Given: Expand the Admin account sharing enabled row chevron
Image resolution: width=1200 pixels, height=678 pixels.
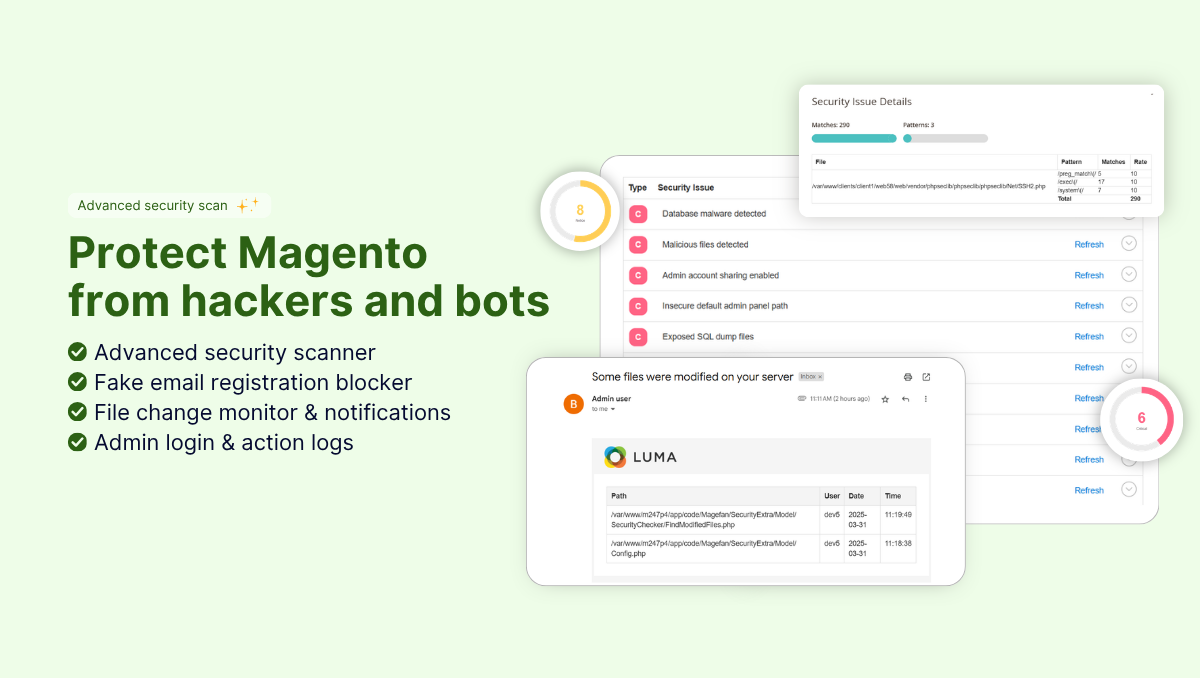Looking at the screenshot, I should click(x=1129, y=275).
